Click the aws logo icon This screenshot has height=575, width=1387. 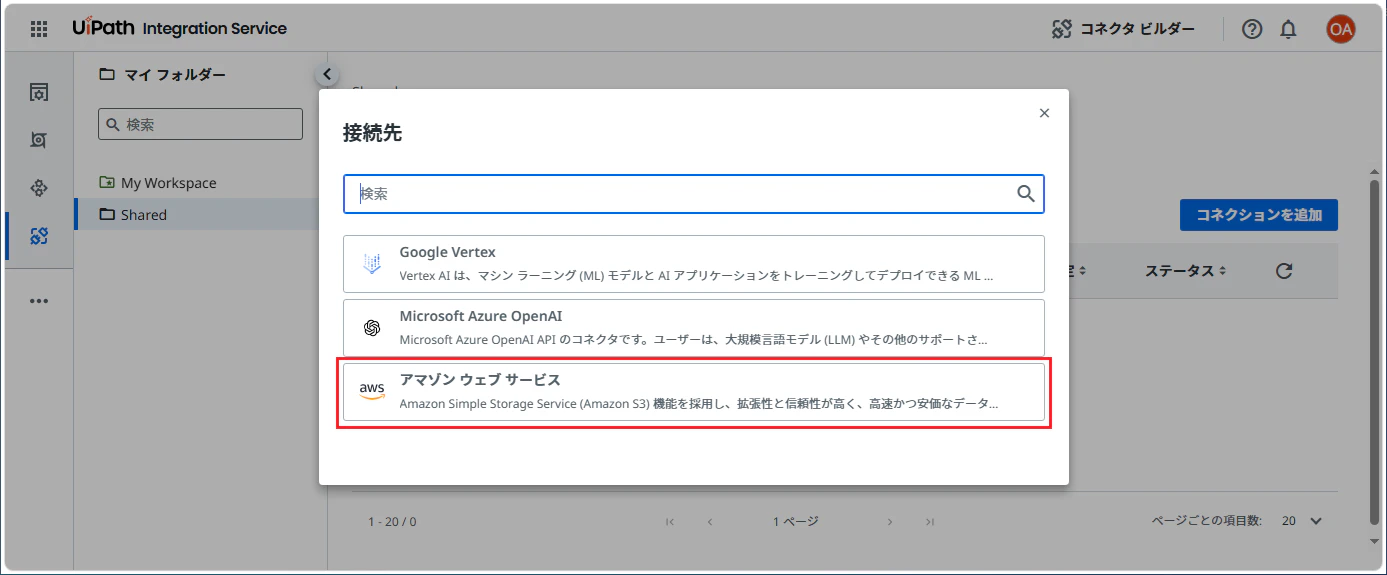pos(372,392)
